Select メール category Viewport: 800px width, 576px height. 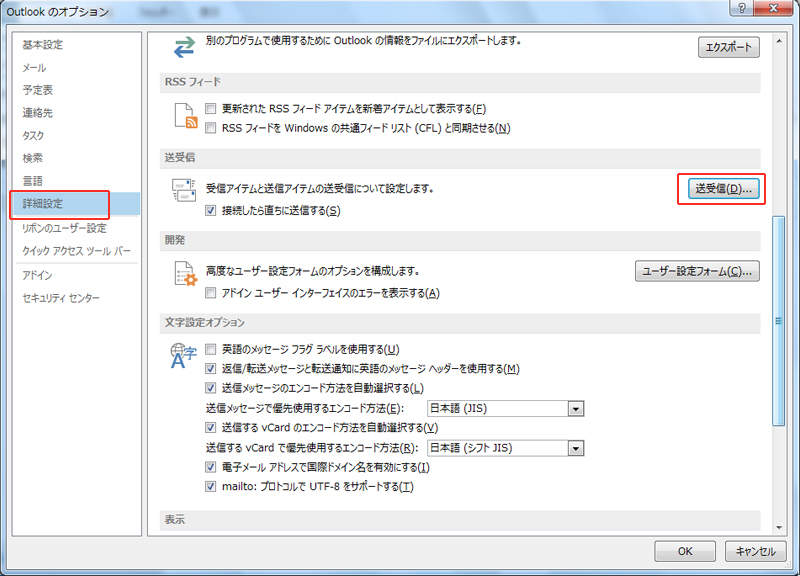[x=76, y=67]
